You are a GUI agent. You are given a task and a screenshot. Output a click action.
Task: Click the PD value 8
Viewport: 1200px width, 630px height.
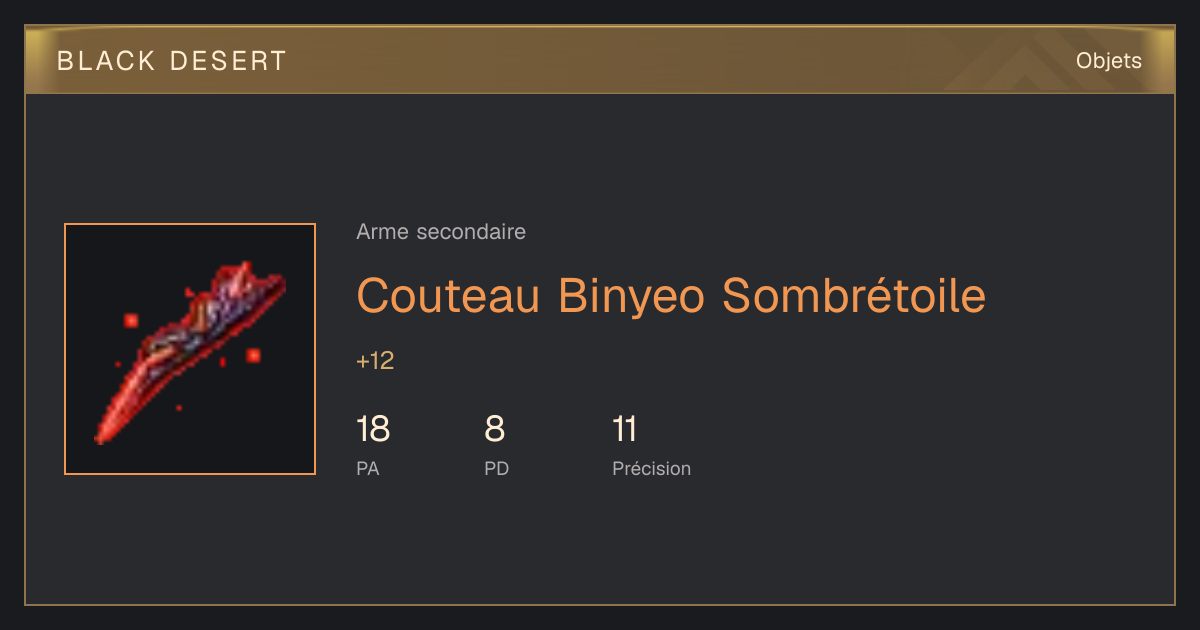click(x=495, y=430)
